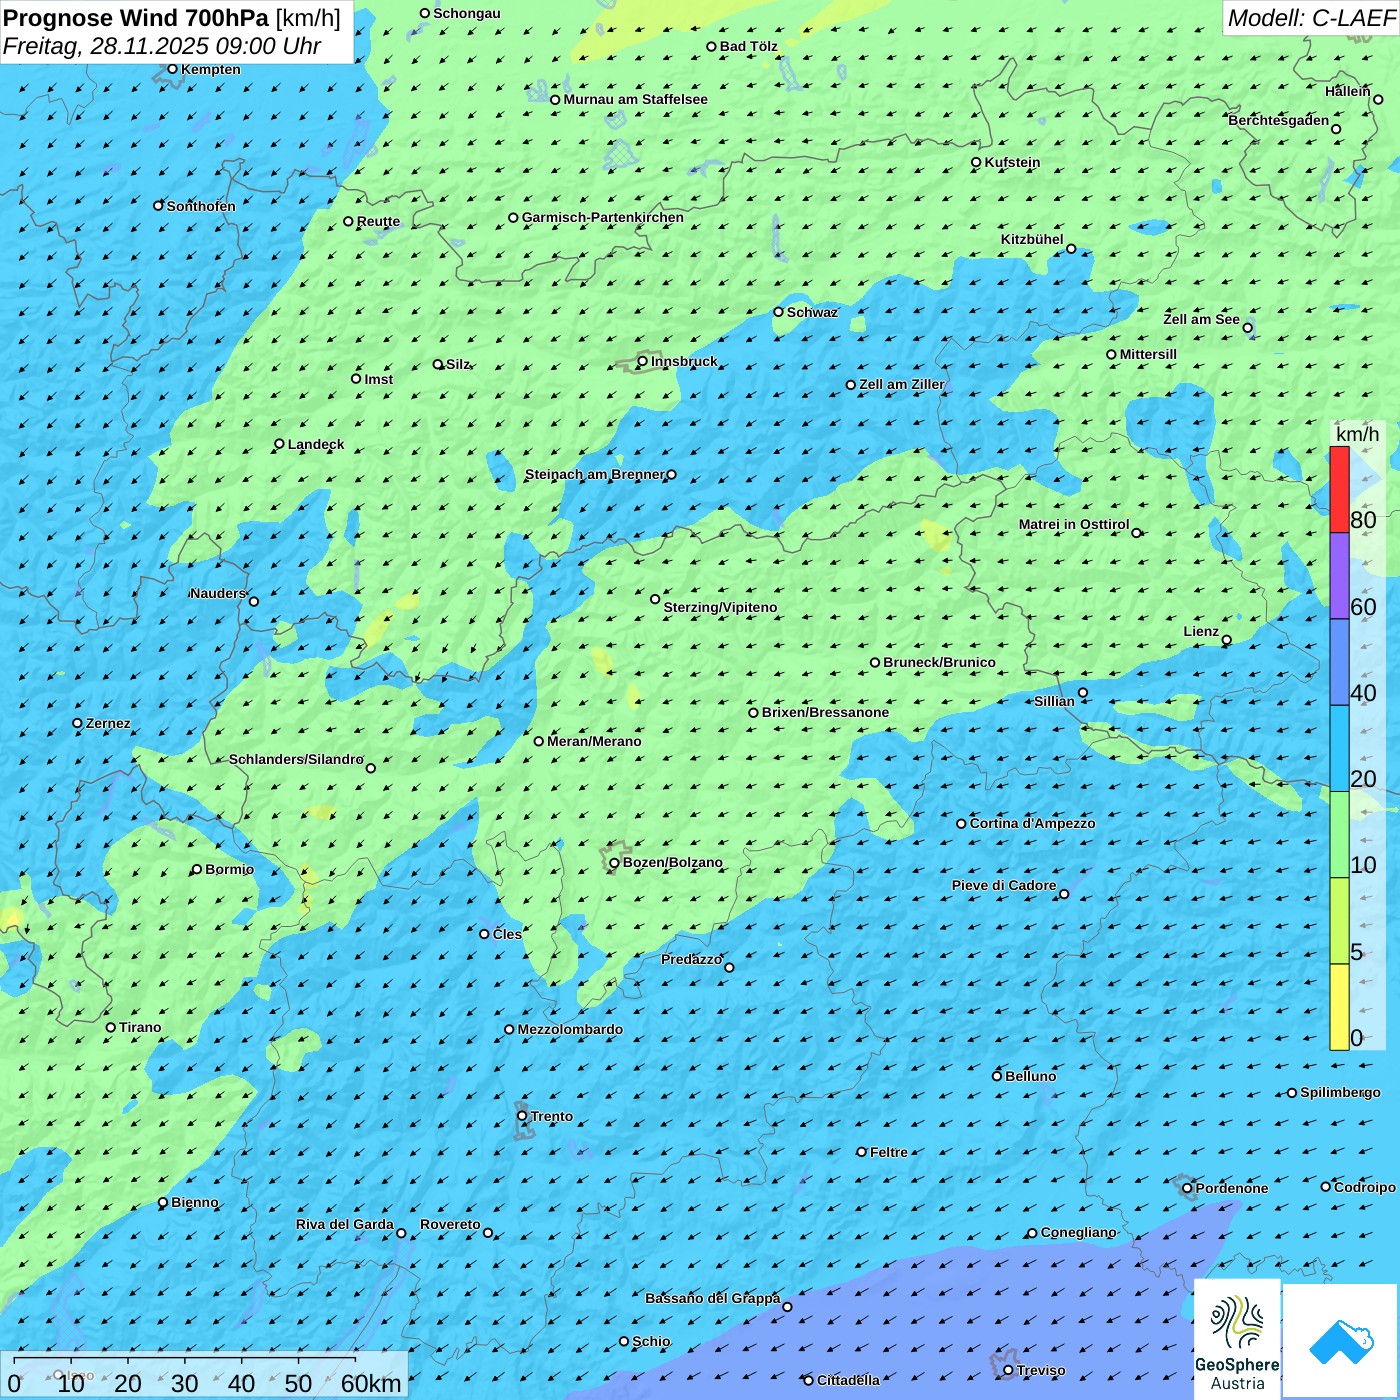Click the Garmisch-Partenkirchen label
The image size is (1400, 1400).
coord(602,217)
